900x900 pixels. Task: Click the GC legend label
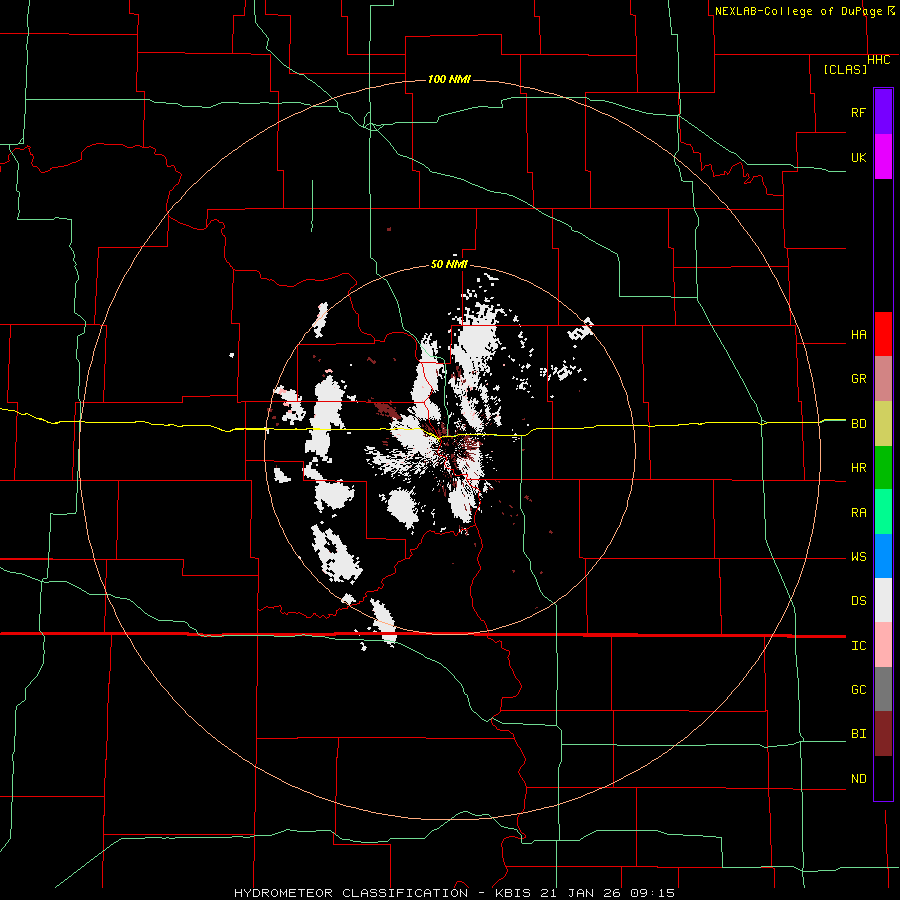[x=858, y=690]
